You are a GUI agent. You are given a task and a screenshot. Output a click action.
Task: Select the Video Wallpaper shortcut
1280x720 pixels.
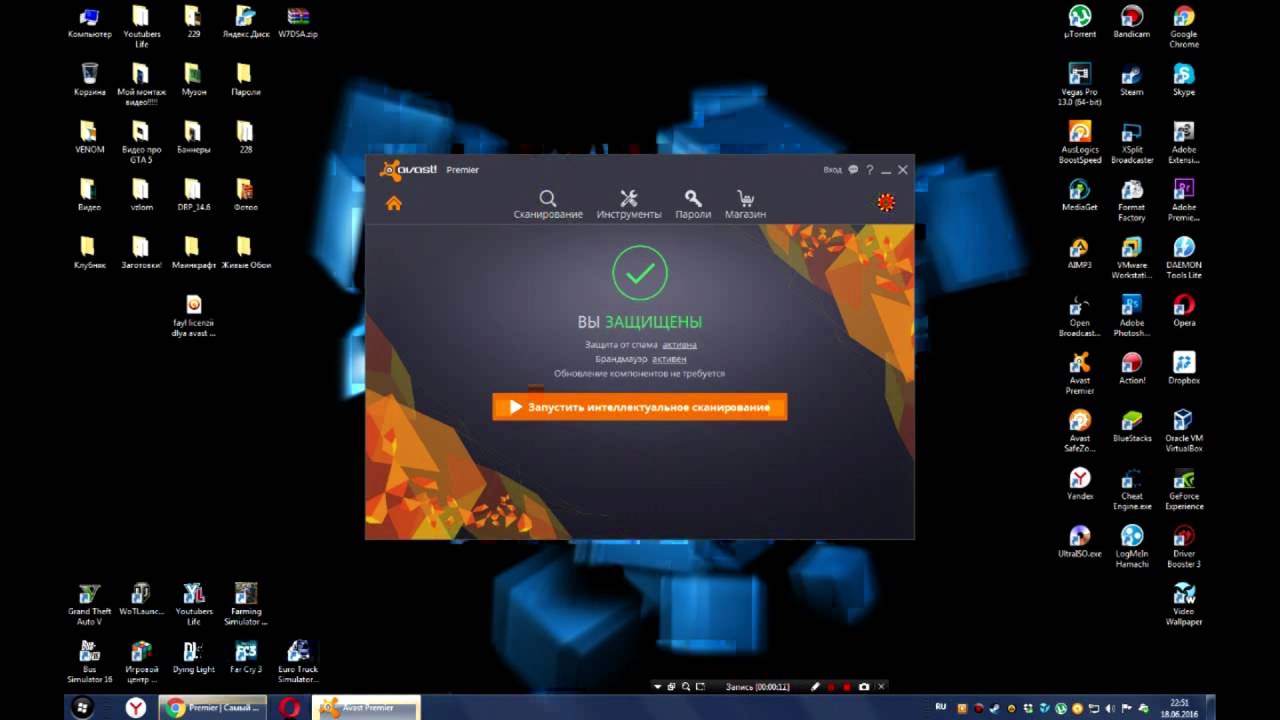tap(1183, 604)
